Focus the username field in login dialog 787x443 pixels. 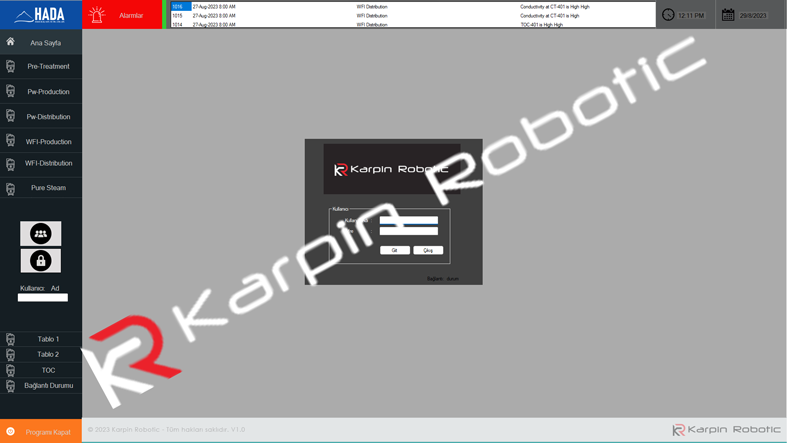pos(409,220)
